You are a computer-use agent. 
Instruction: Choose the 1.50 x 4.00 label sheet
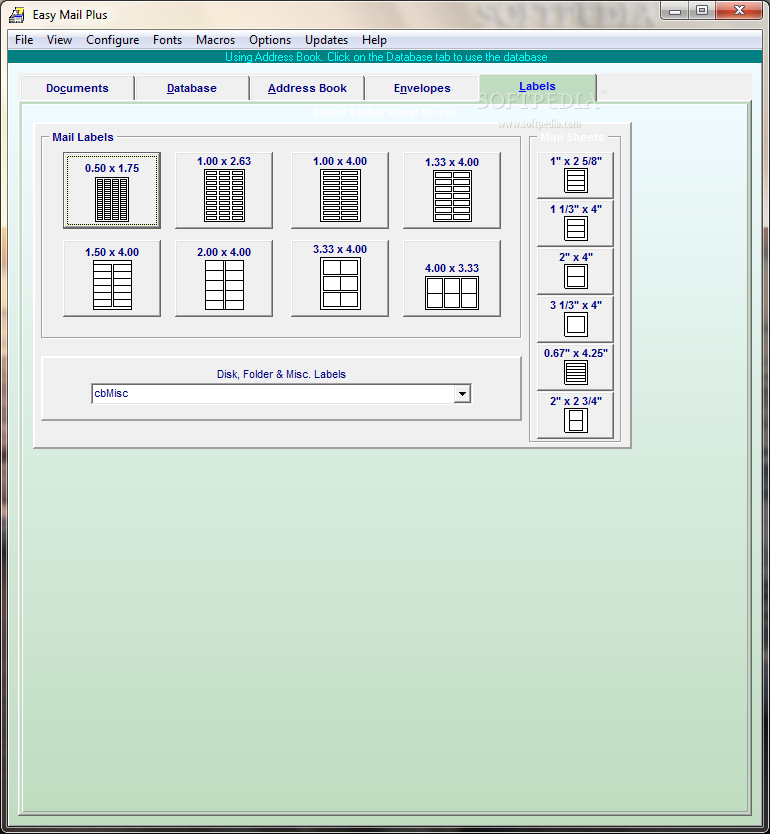tap(112, 278)
